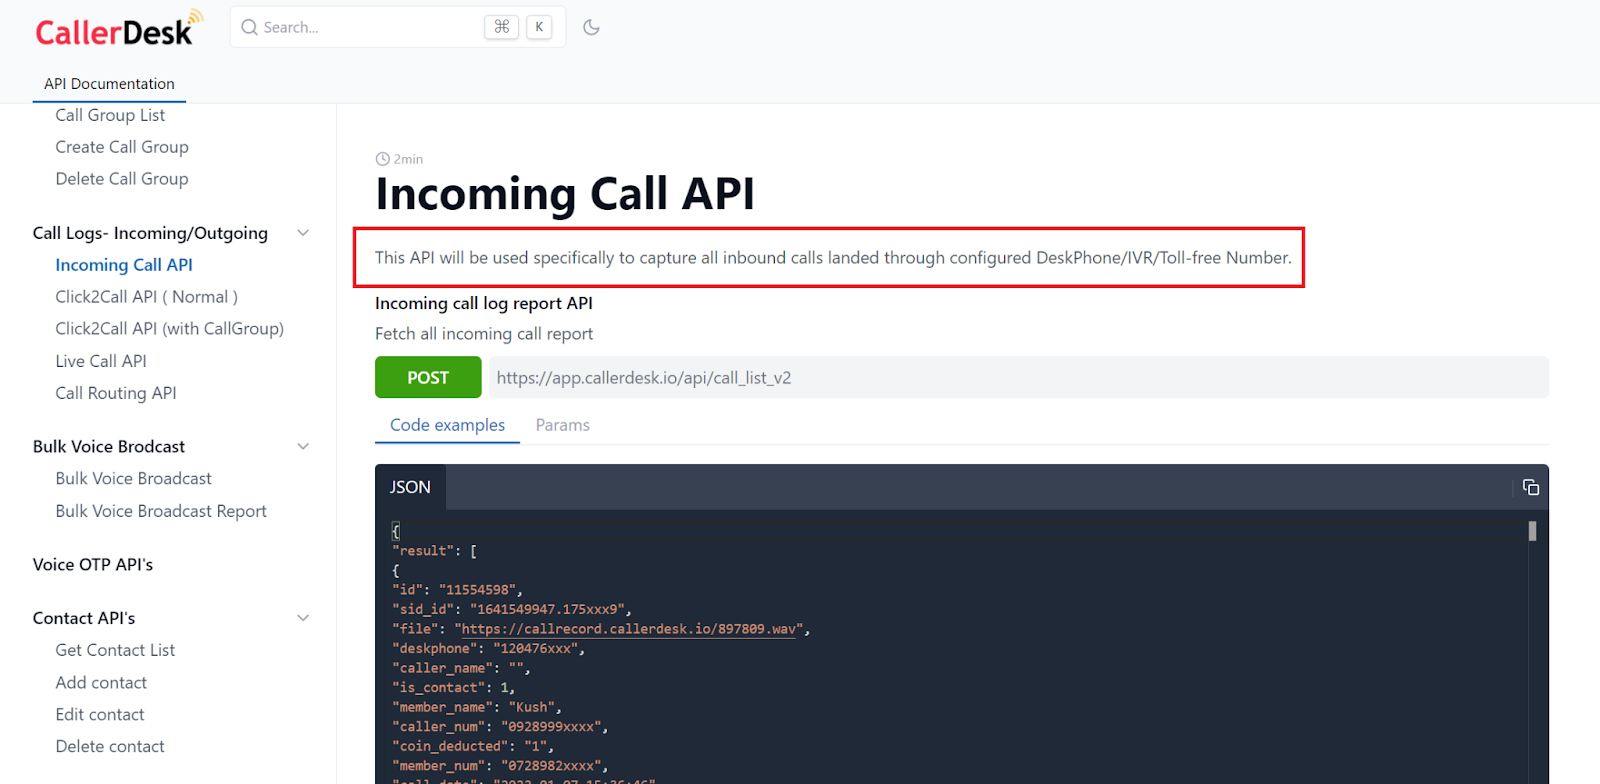Open Click2Call API ( Normal ) page
This screenshot has height=784, width=1600.
tap(146, 297)
